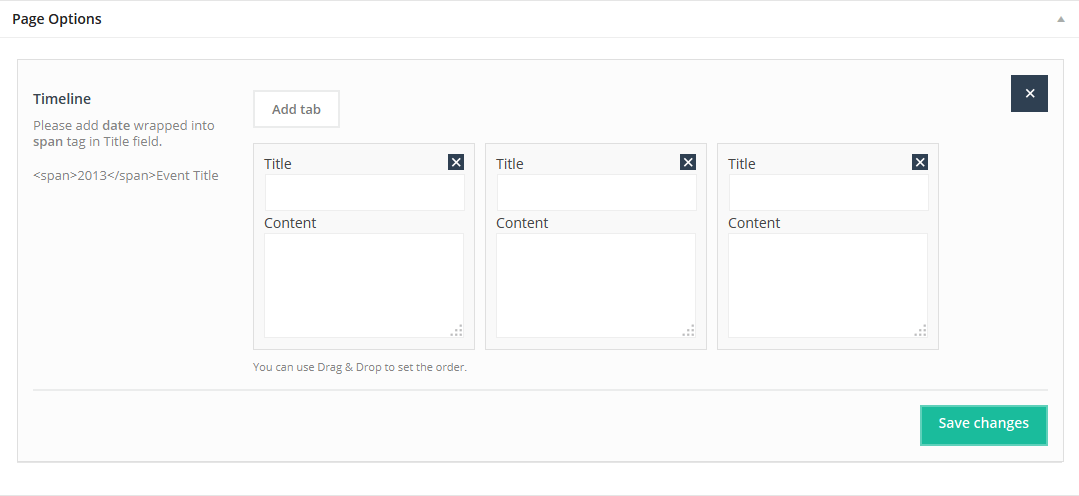
Task: Click the Timeline section heading
Action: point(62,99)
